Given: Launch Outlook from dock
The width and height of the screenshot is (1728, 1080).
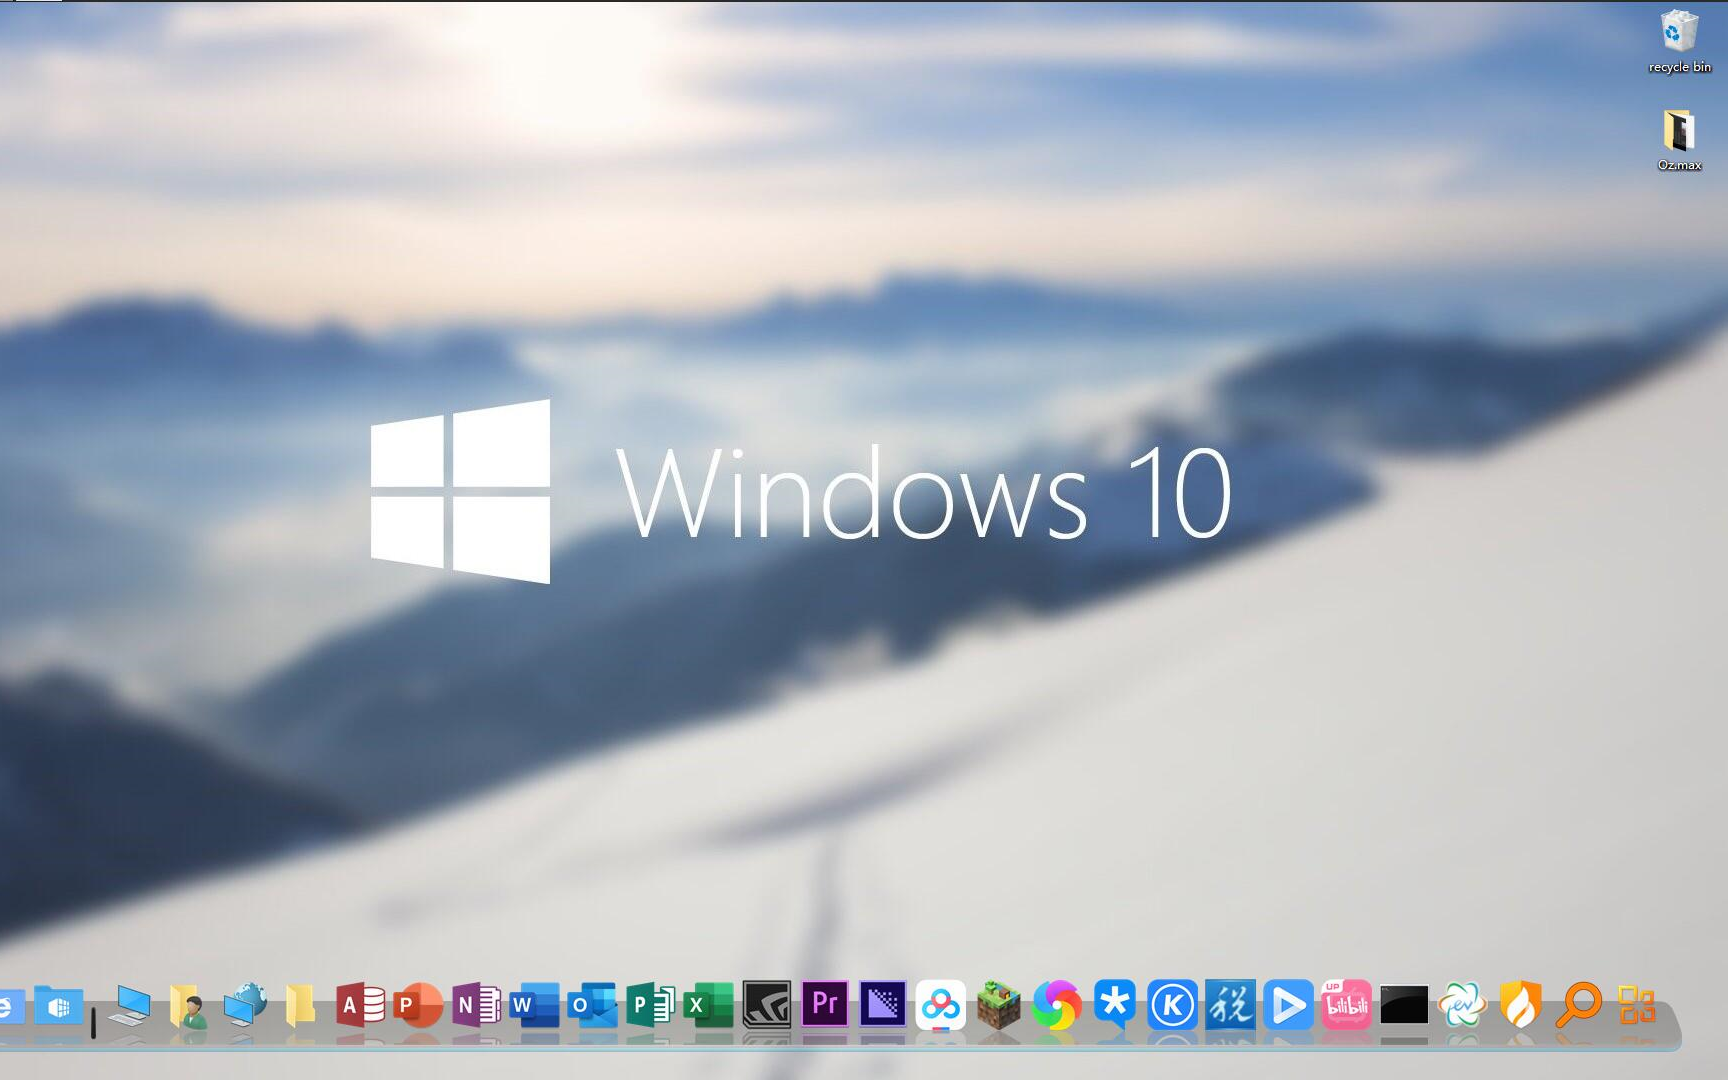Looking at the screenshot, I should pos(593,1006).
